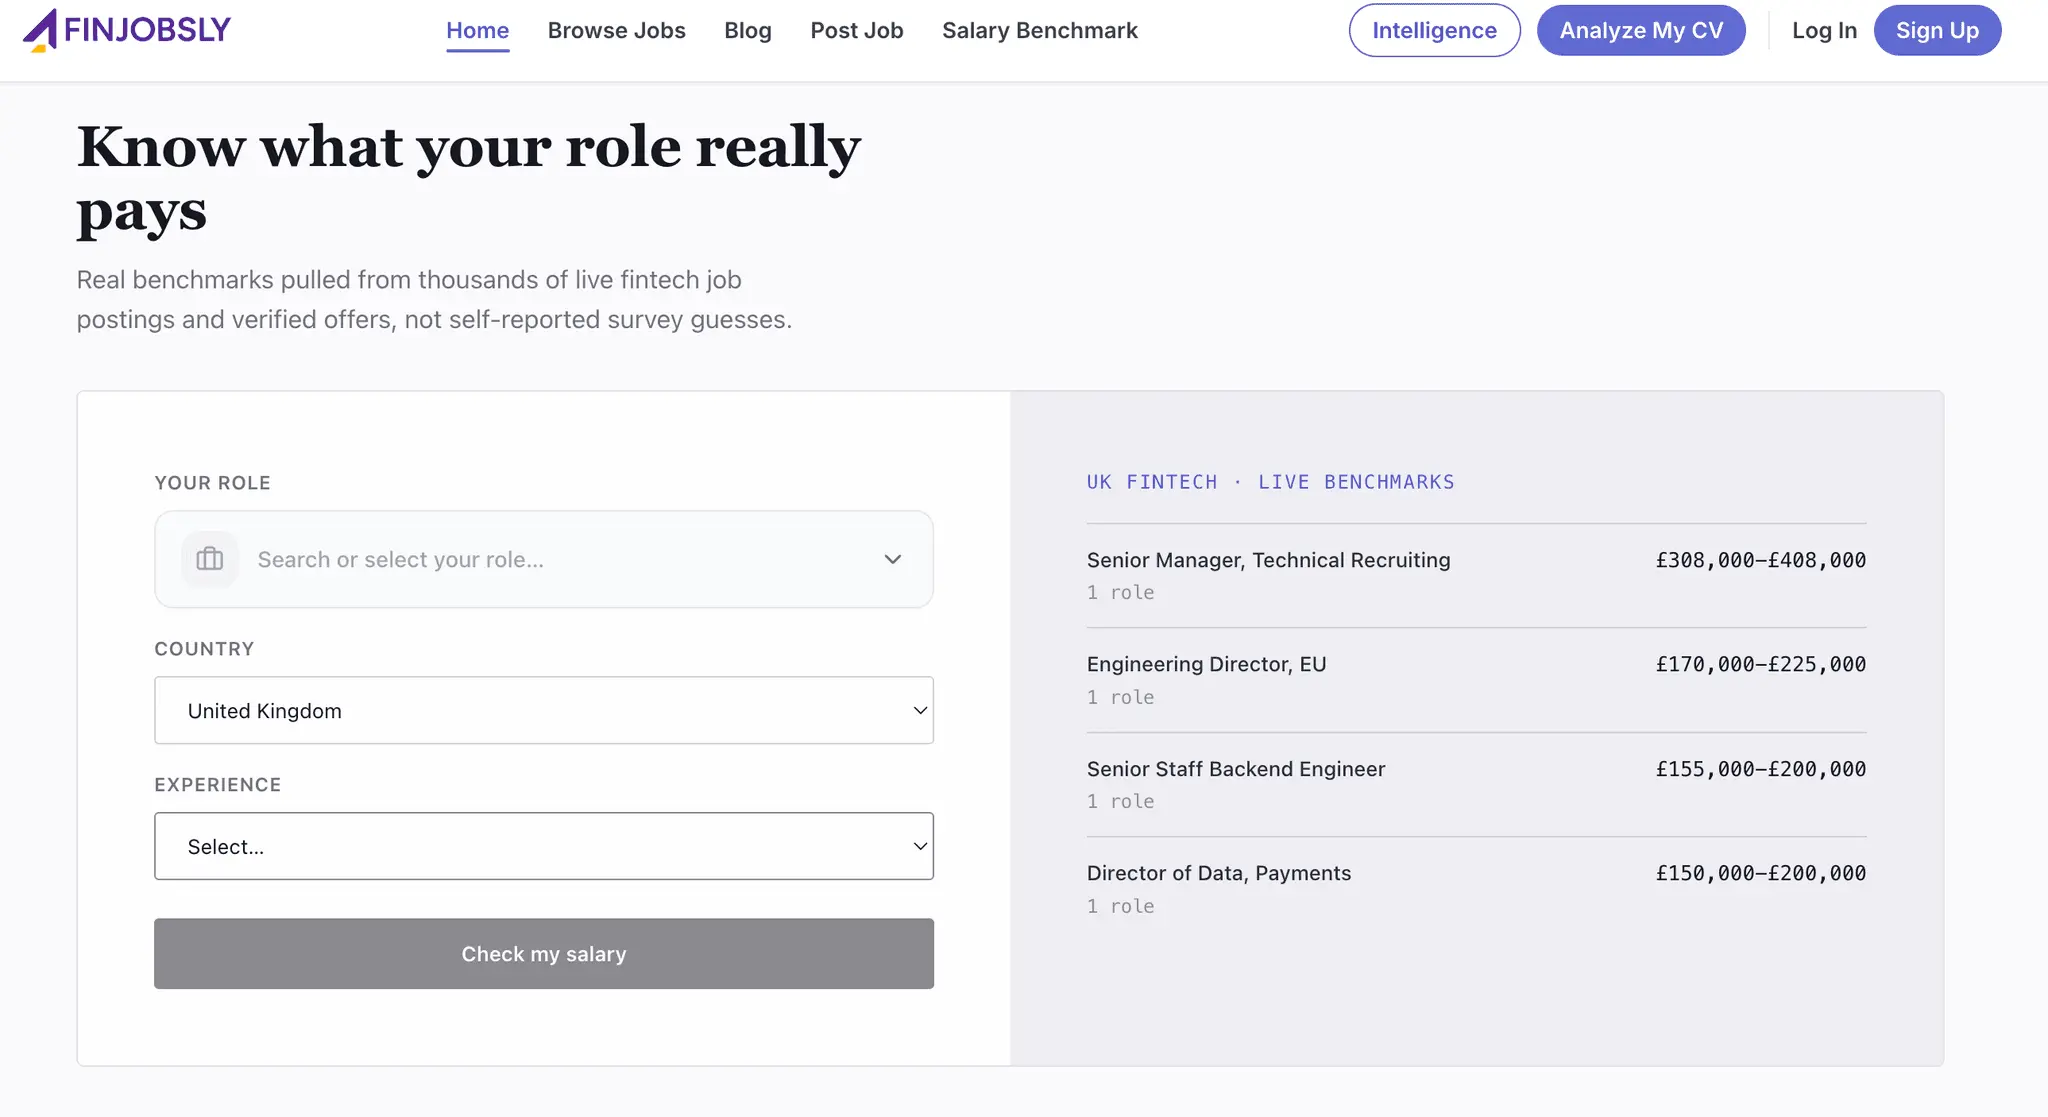Viewport: 2048px width, 1117px height.
Task: Expand the role search chevron
Action: 893,559
